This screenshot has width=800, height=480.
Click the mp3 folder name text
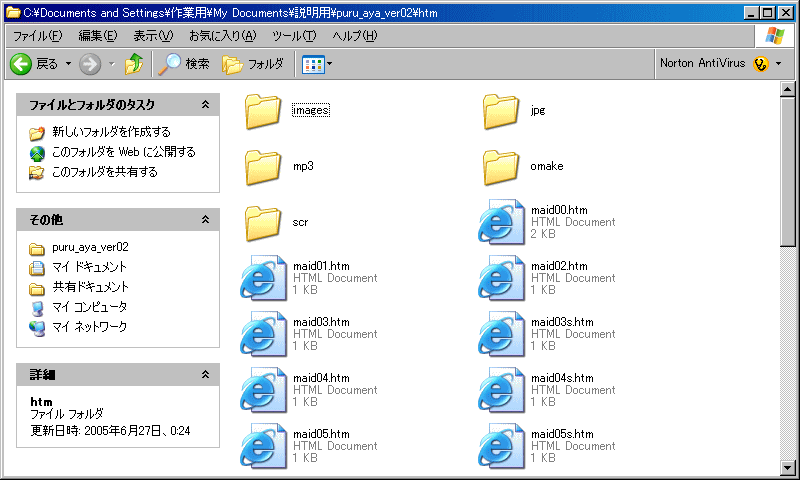(x=303, y=166)
